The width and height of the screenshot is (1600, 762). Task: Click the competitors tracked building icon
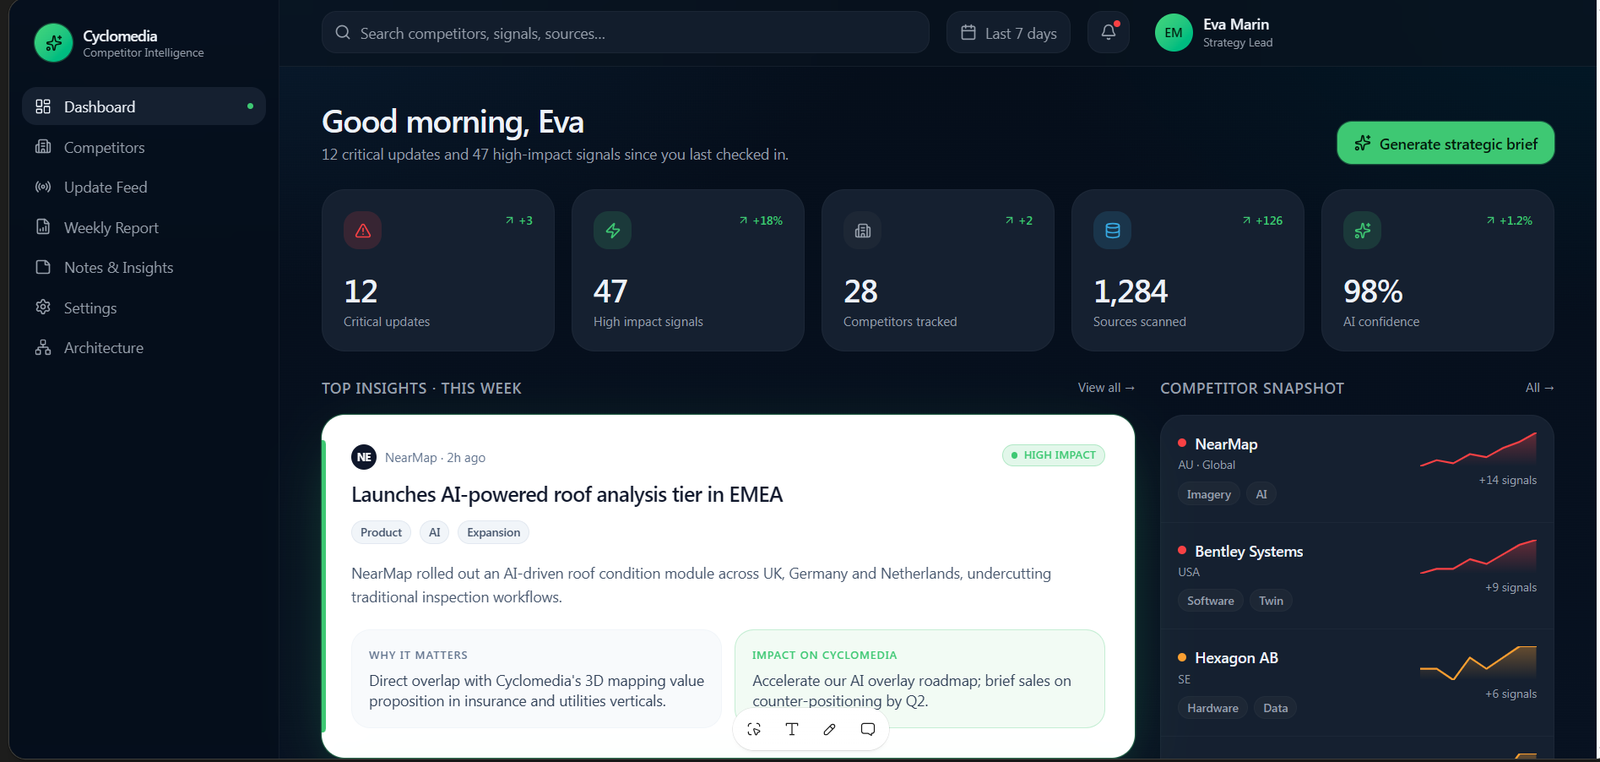tap(862, 230)
